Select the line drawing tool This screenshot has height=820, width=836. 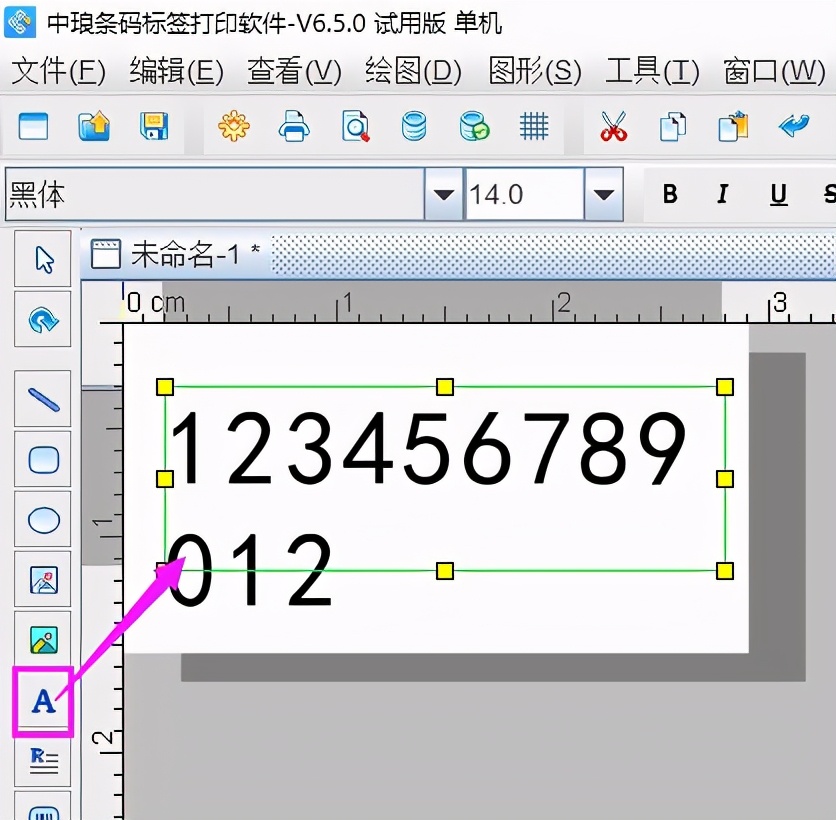[x=43, y=399]
